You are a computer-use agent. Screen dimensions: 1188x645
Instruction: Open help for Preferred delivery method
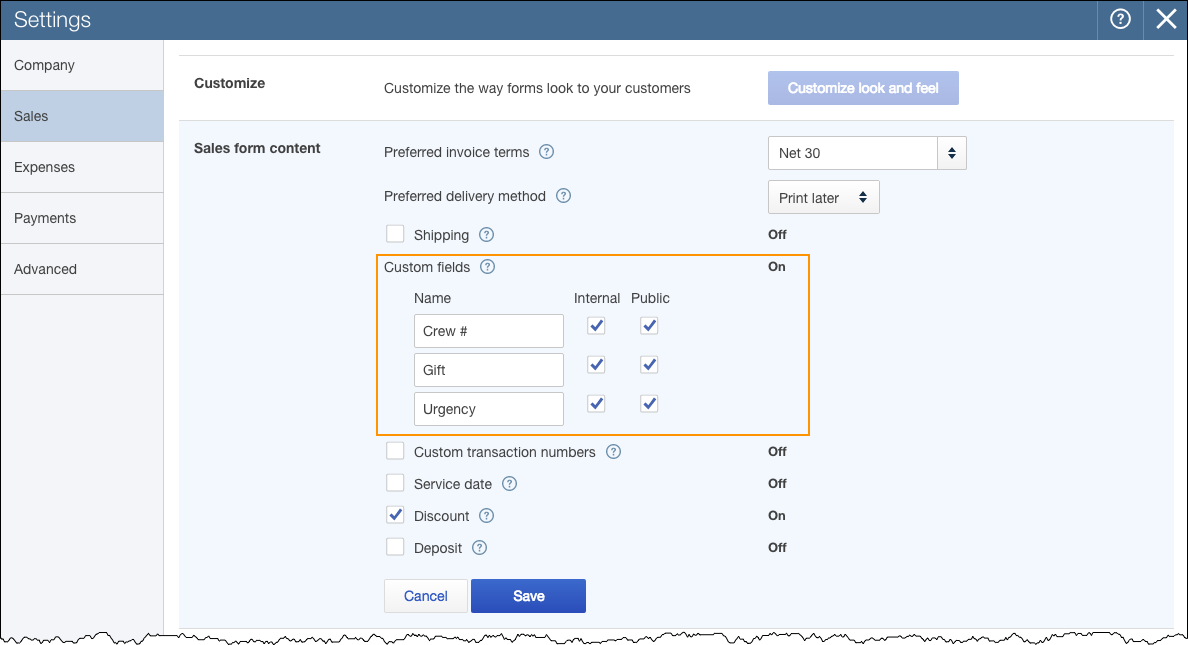coord(563,196)
